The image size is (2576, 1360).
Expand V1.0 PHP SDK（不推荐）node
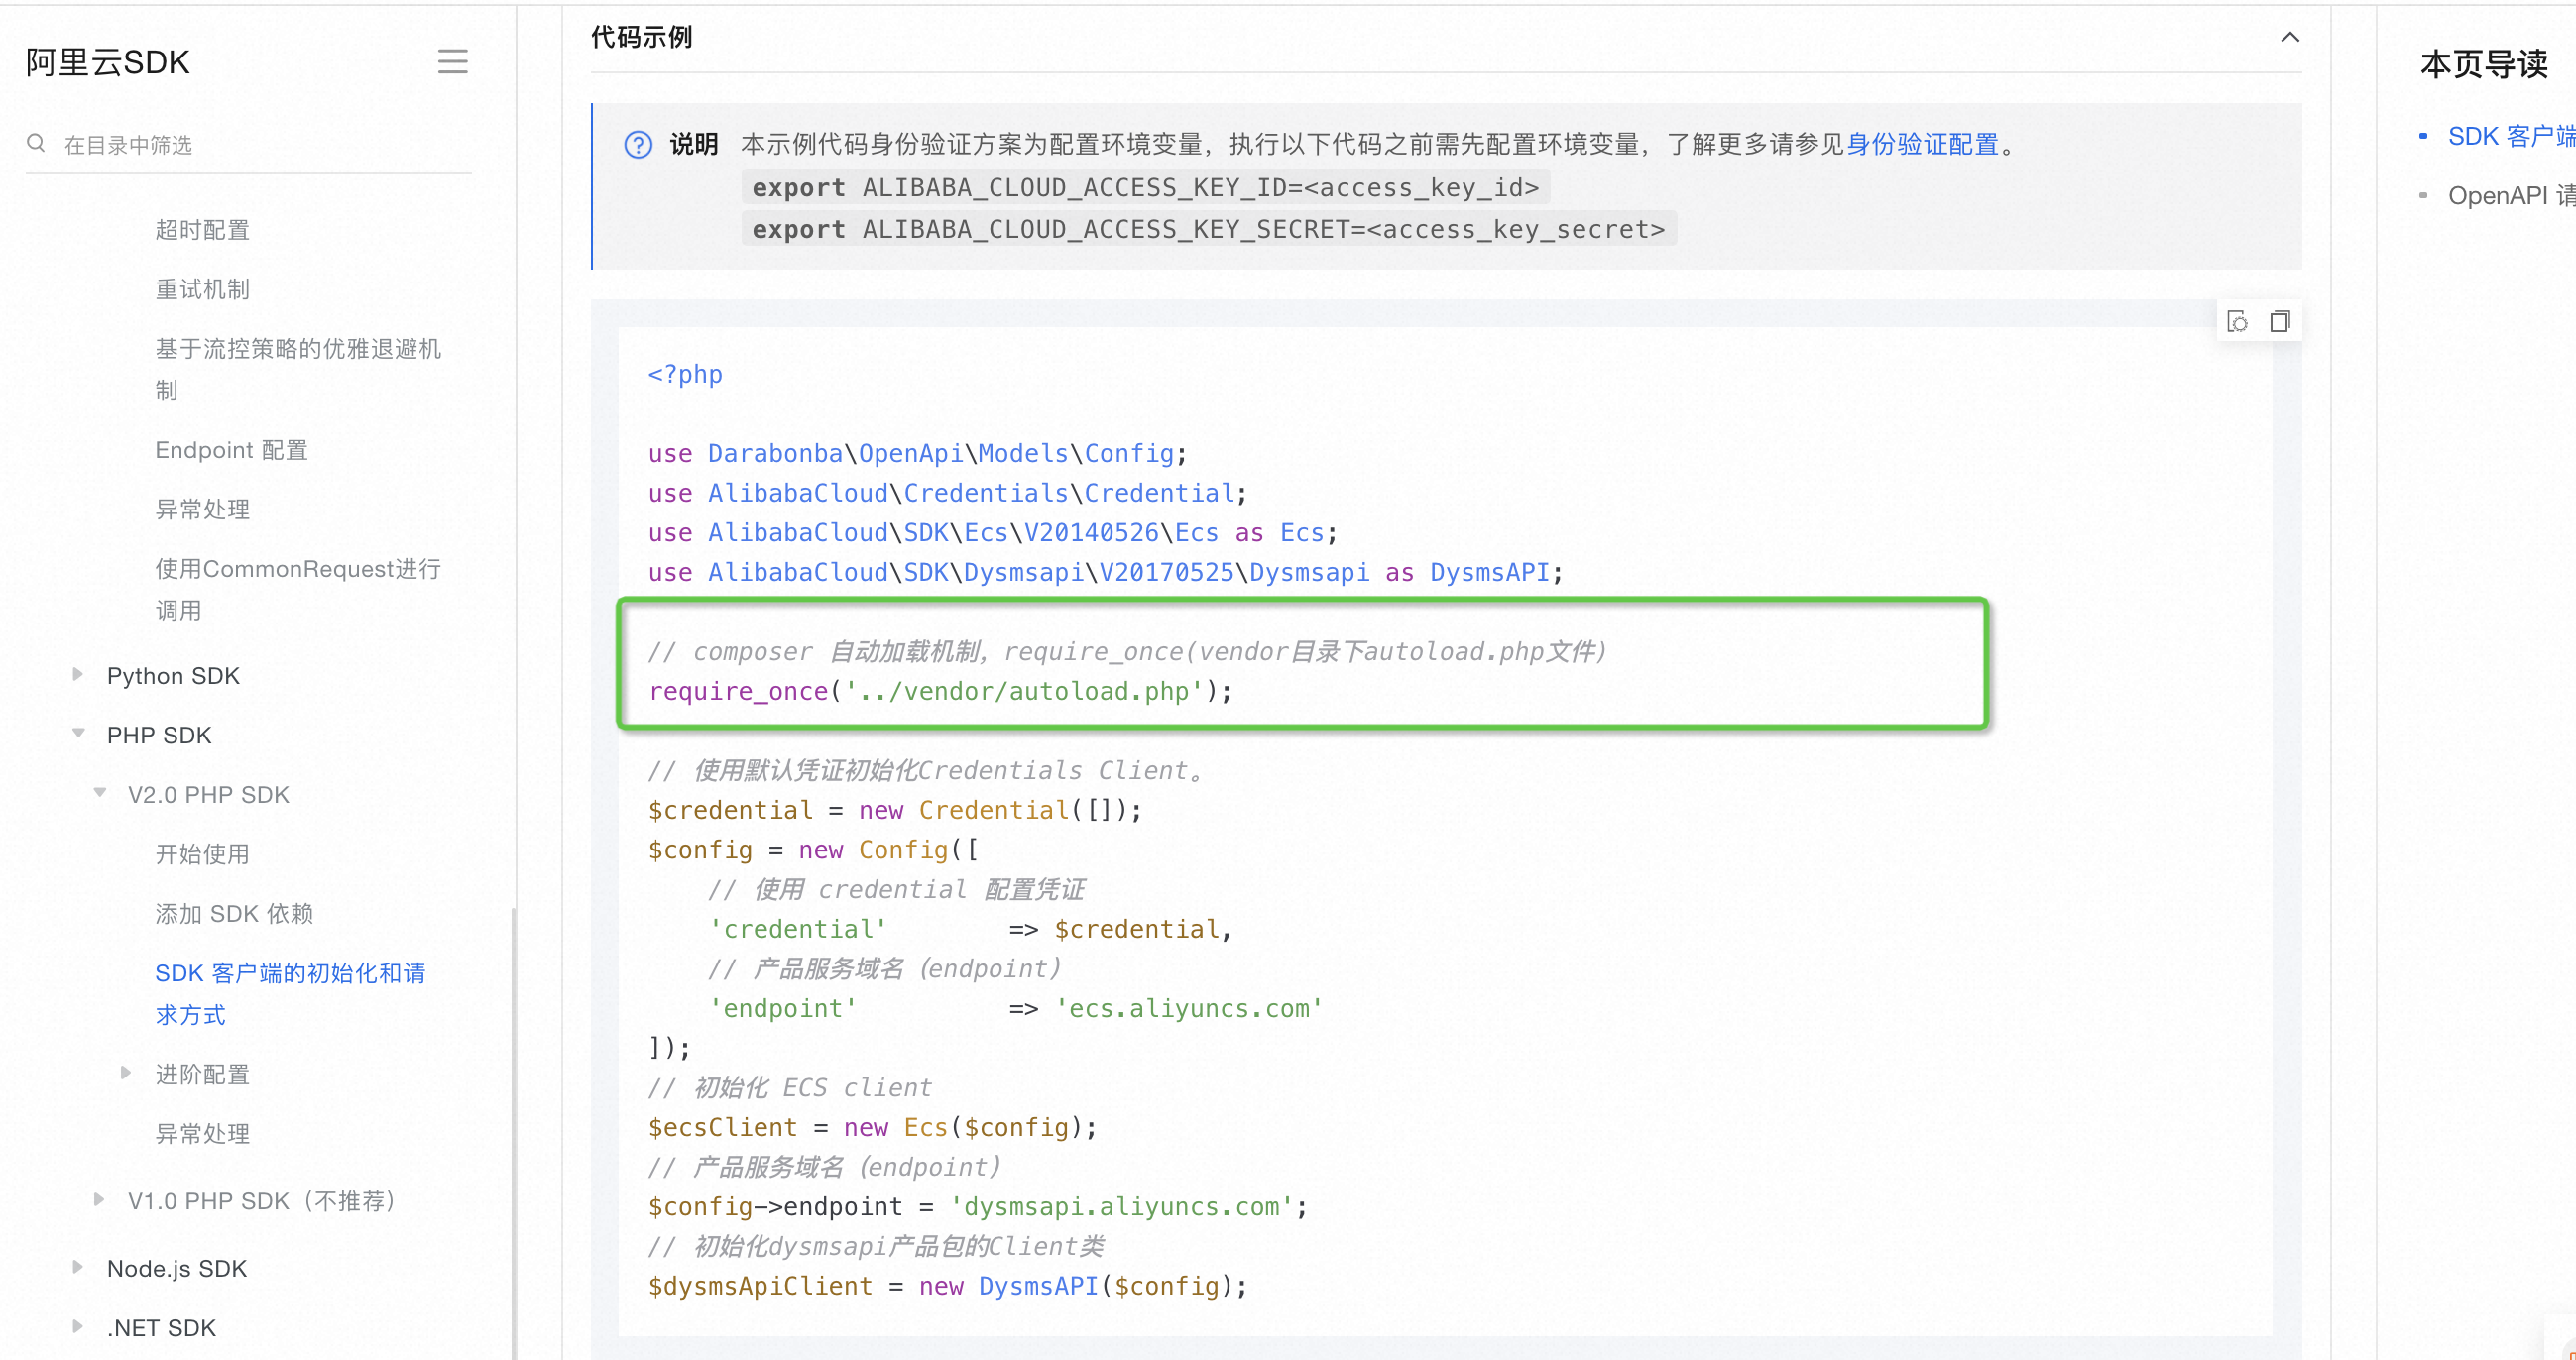100,1200
